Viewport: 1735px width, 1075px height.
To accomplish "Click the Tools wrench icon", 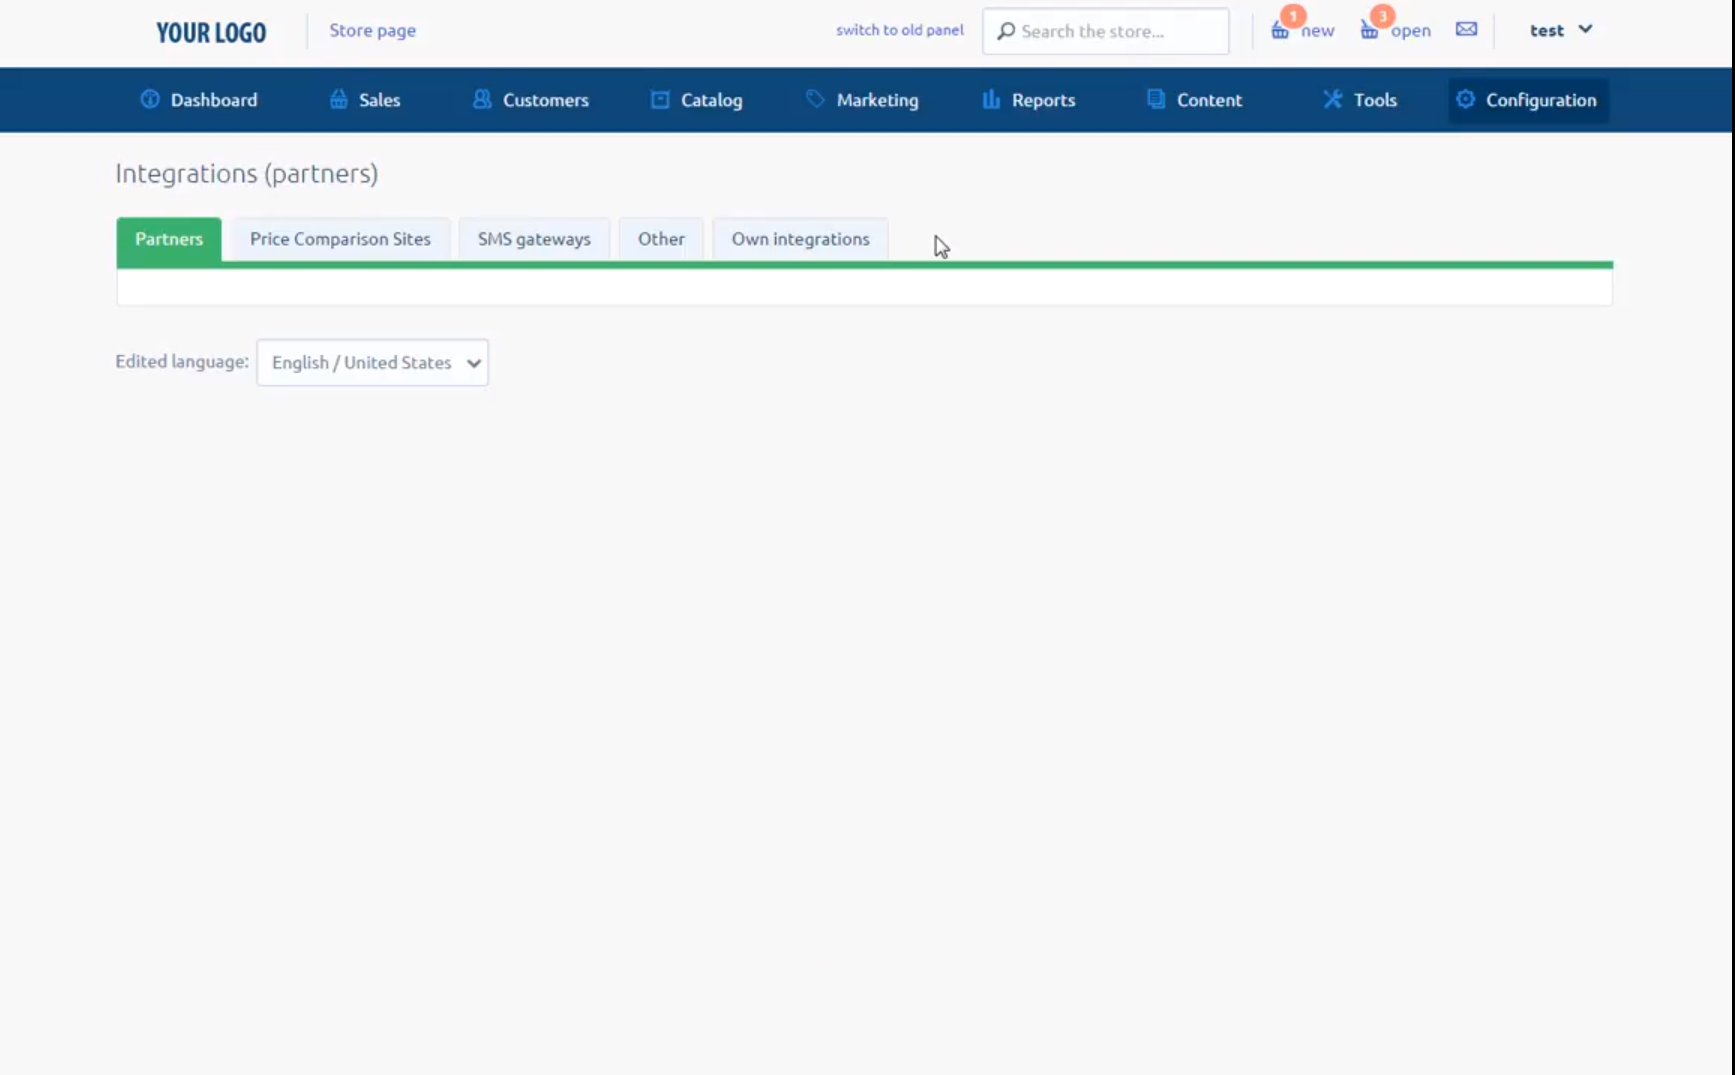I will [x=1332, y=99].
